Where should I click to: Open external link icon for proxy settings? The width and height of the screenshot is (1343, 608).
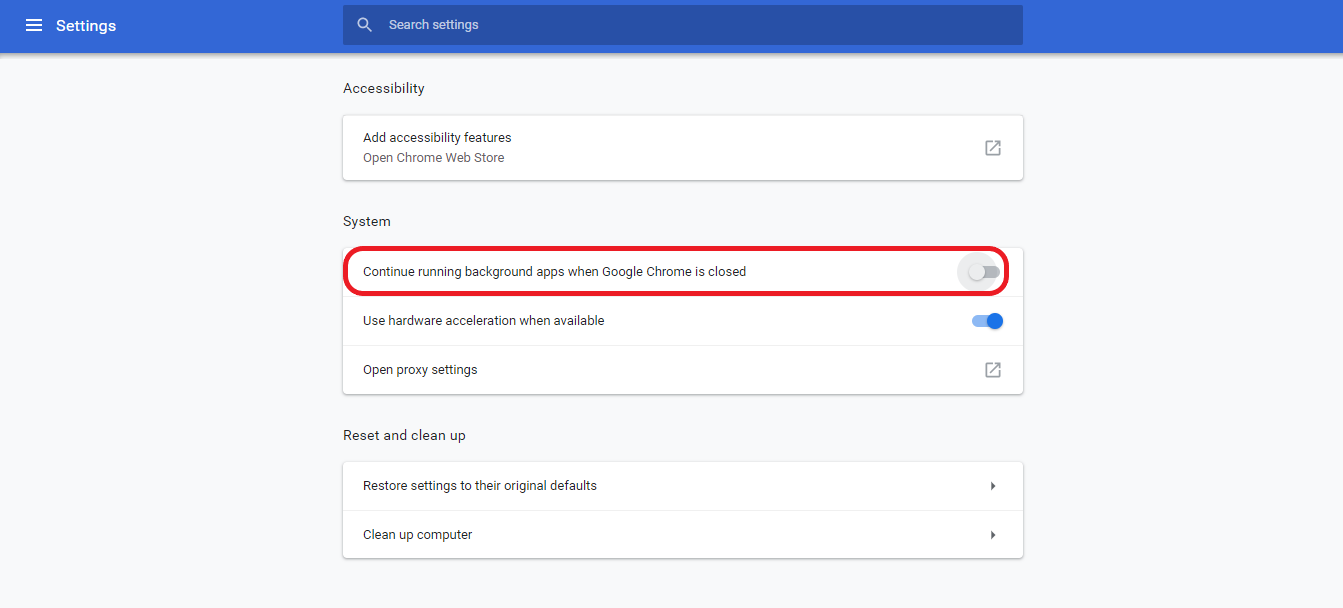[993, 370]
